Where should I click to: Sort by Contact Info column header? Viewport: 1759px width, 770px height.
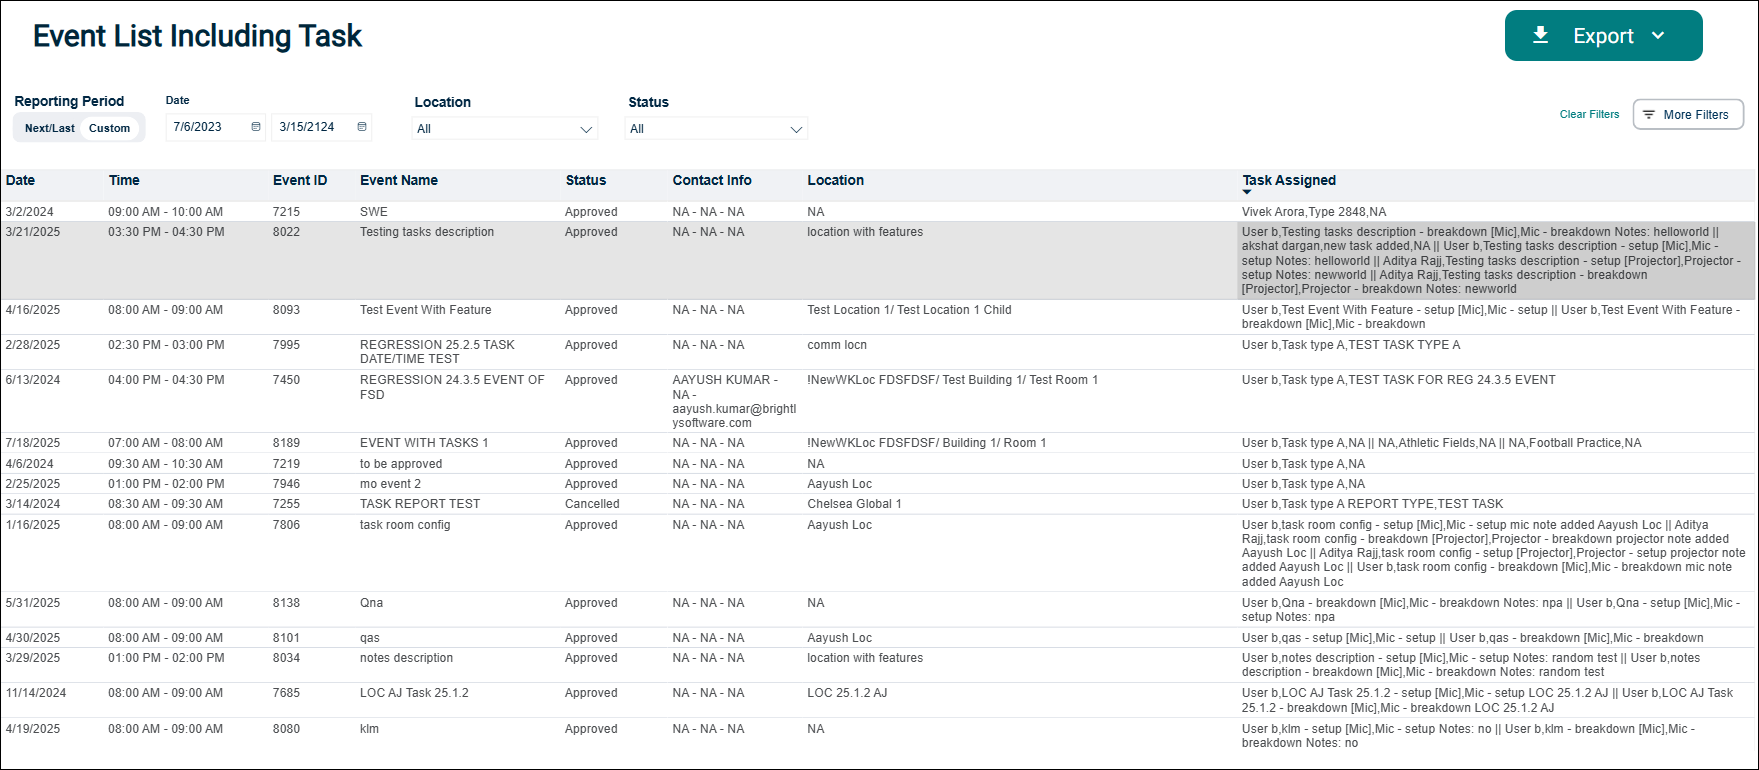(712, 180)
